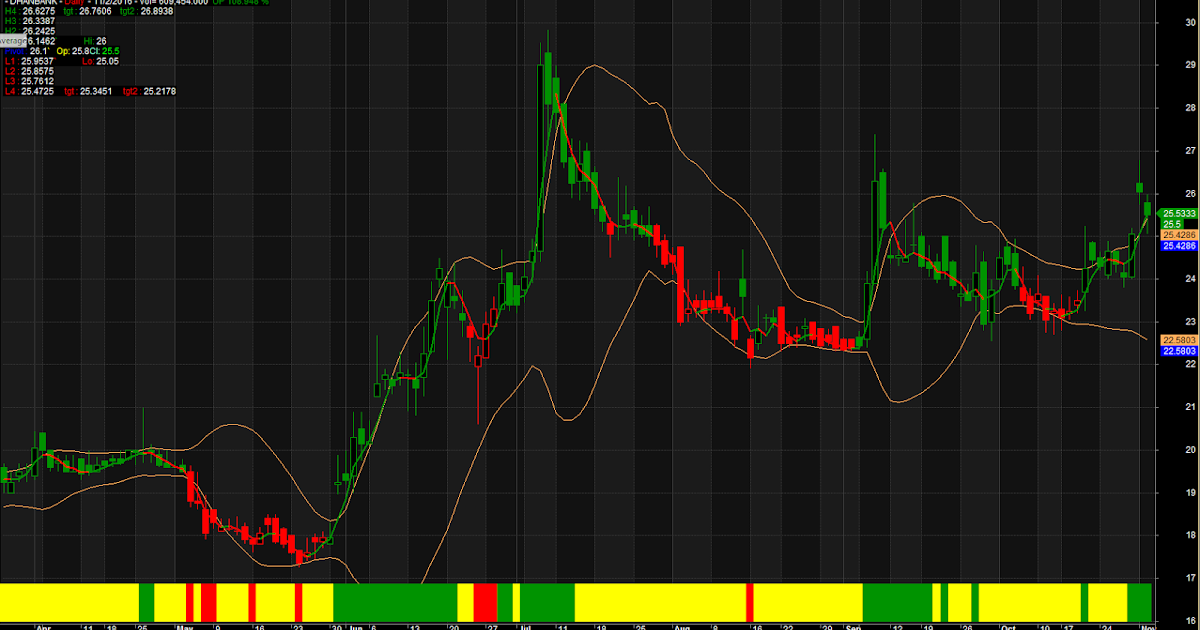Viewport: 1200px width, 630px height.
Task: Click the green tgt2 : 26.8938 label
Action: 146,11
